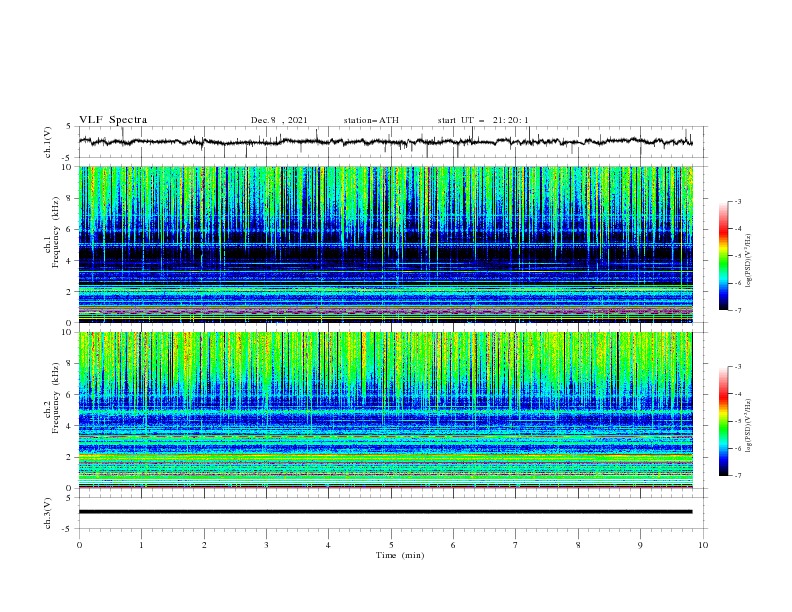The image size is (792, 612).
Task: Click the "-3" tick on upper color bar
Action: click(737, 201)
